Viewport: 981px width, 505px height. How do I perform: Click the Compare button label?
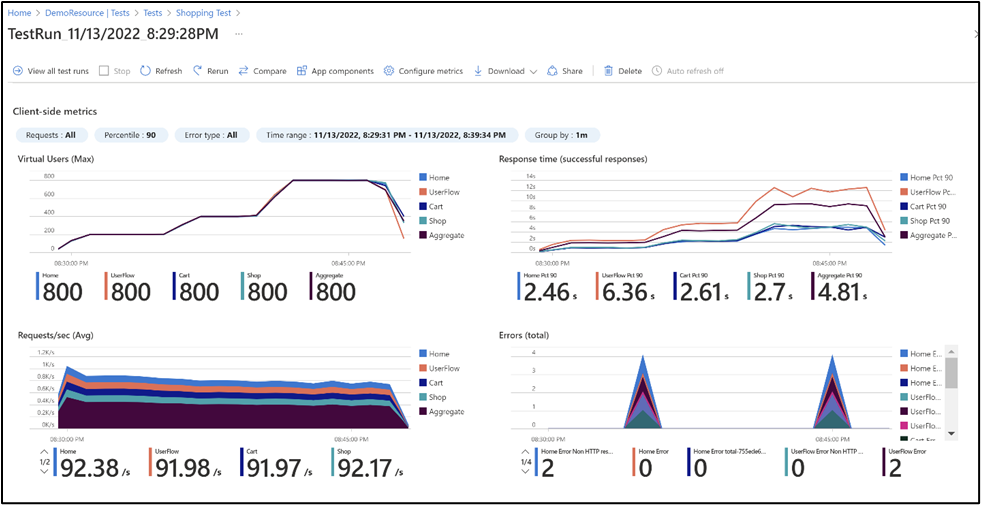(270, 71)
